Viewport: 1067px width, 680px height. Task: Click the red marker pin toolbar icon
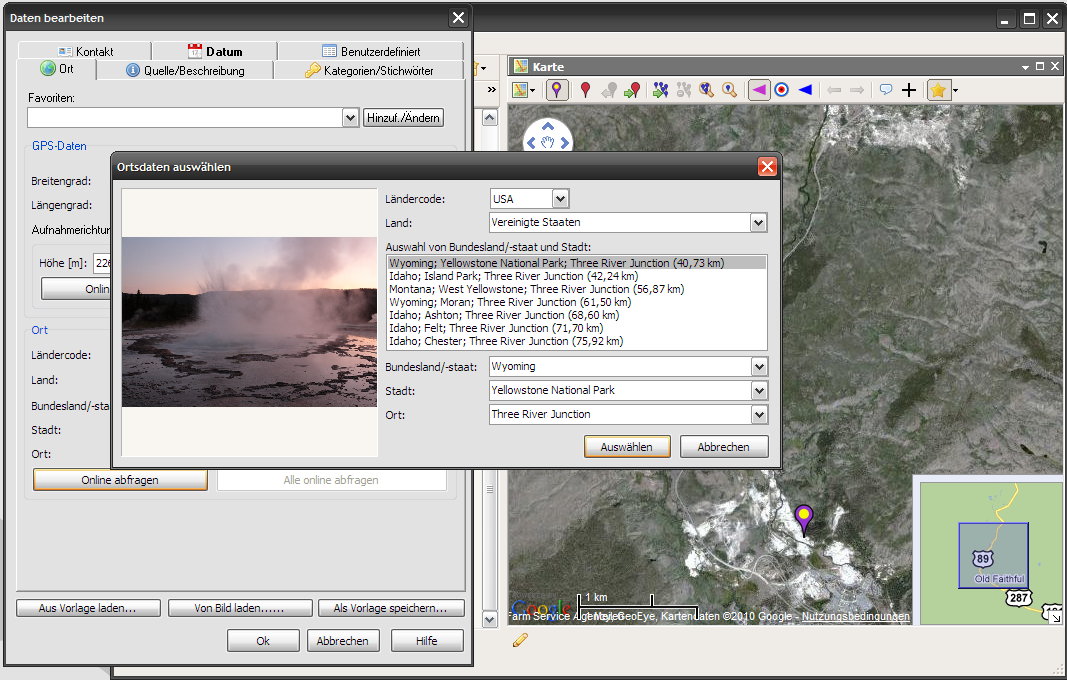585,90
